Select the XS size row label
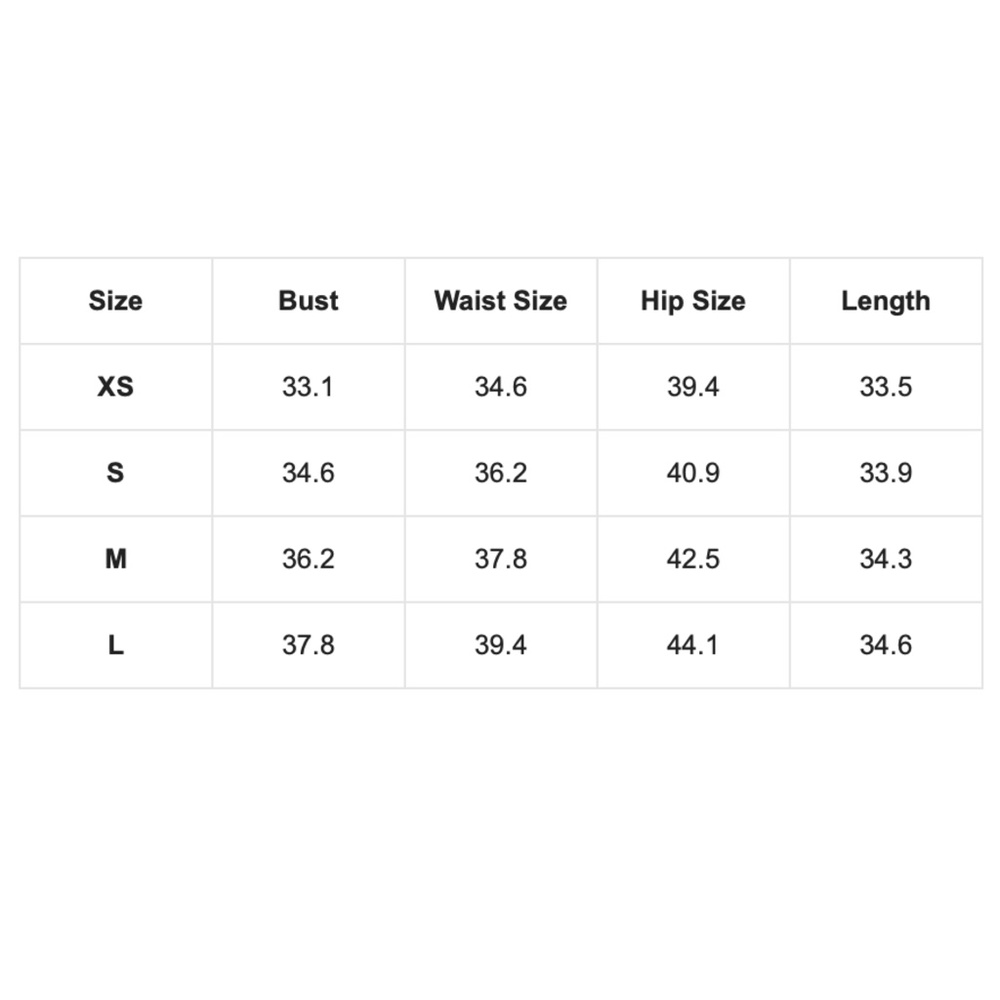This screenshot has height=1000, width=1000. pyautogui.click(x=115, y=387)
